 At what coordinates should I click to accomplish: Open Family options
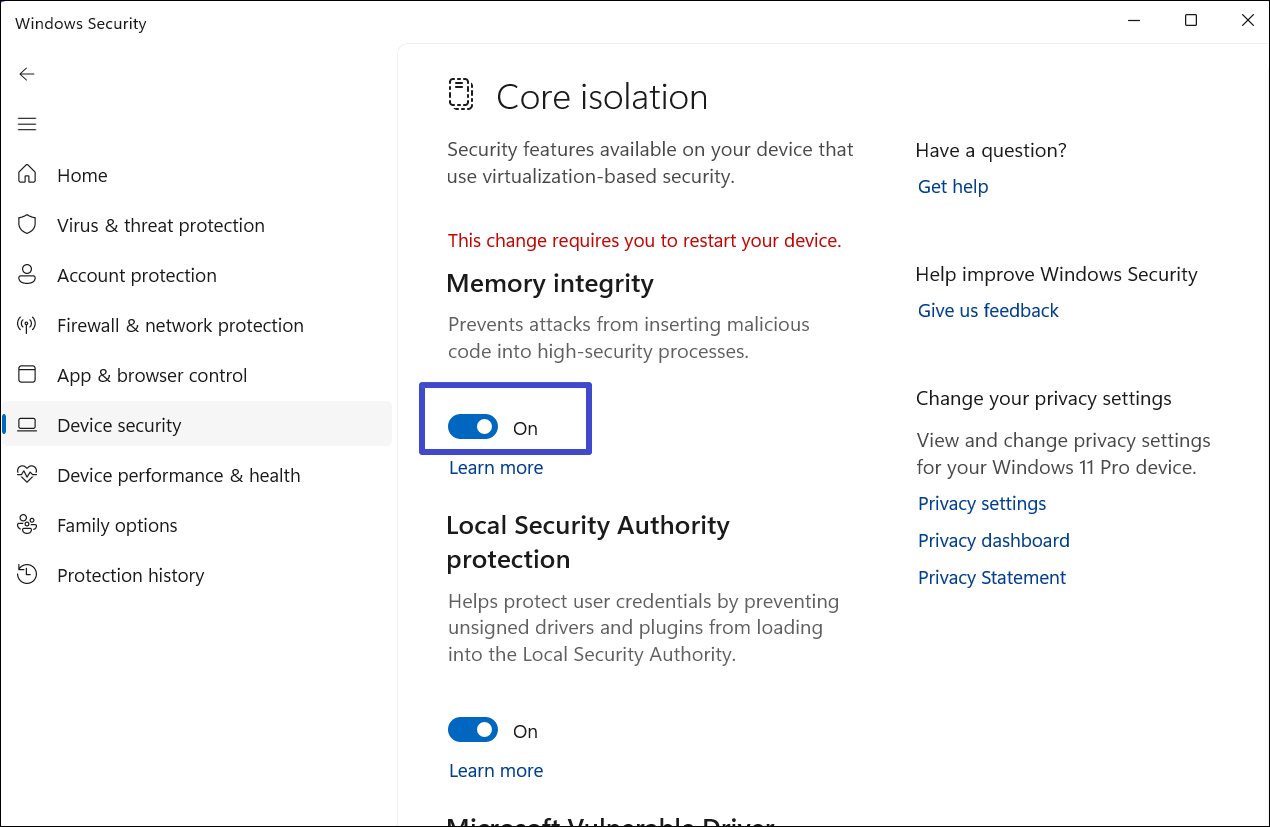point(116,525)
